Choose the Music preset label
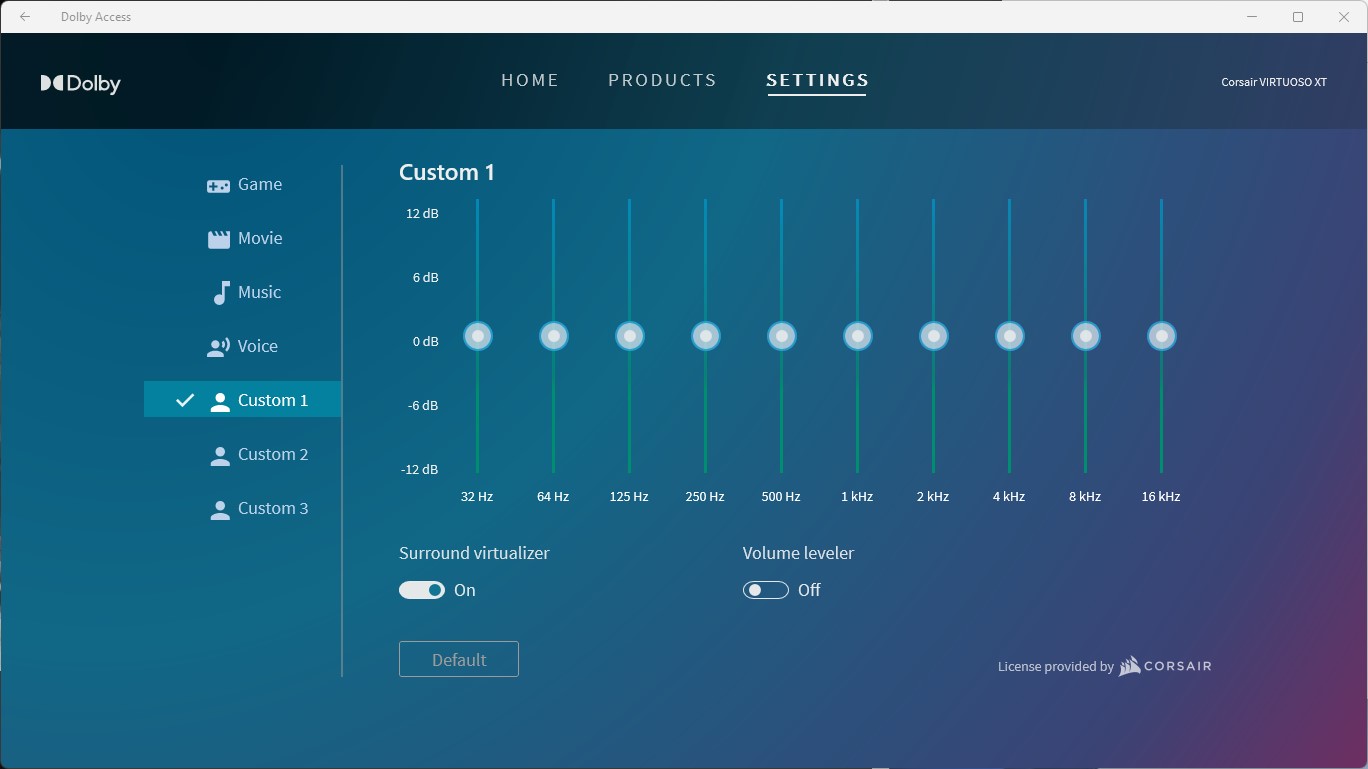This screenshot has width=1368, height=769. [259, 292]
